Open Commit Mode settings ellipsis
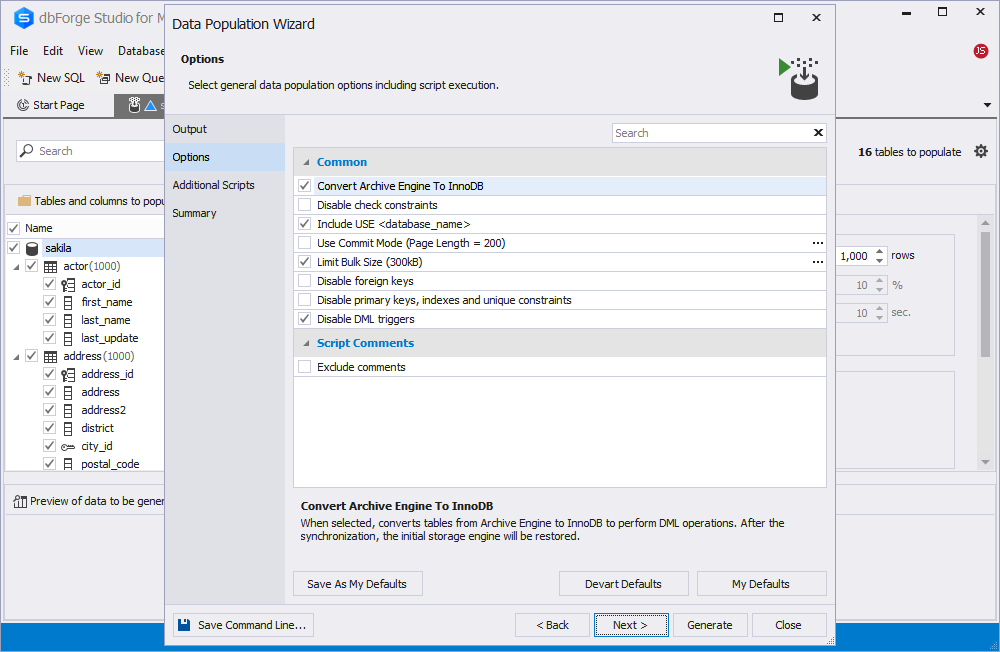1000x652 pixels. 818,243
